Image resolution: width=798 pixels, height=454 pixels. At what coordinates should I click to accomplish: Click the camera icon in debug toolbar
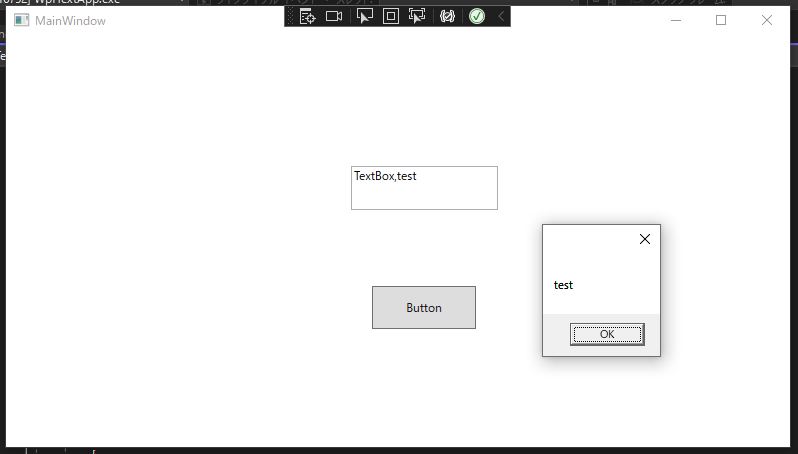[x=334, y=16]
